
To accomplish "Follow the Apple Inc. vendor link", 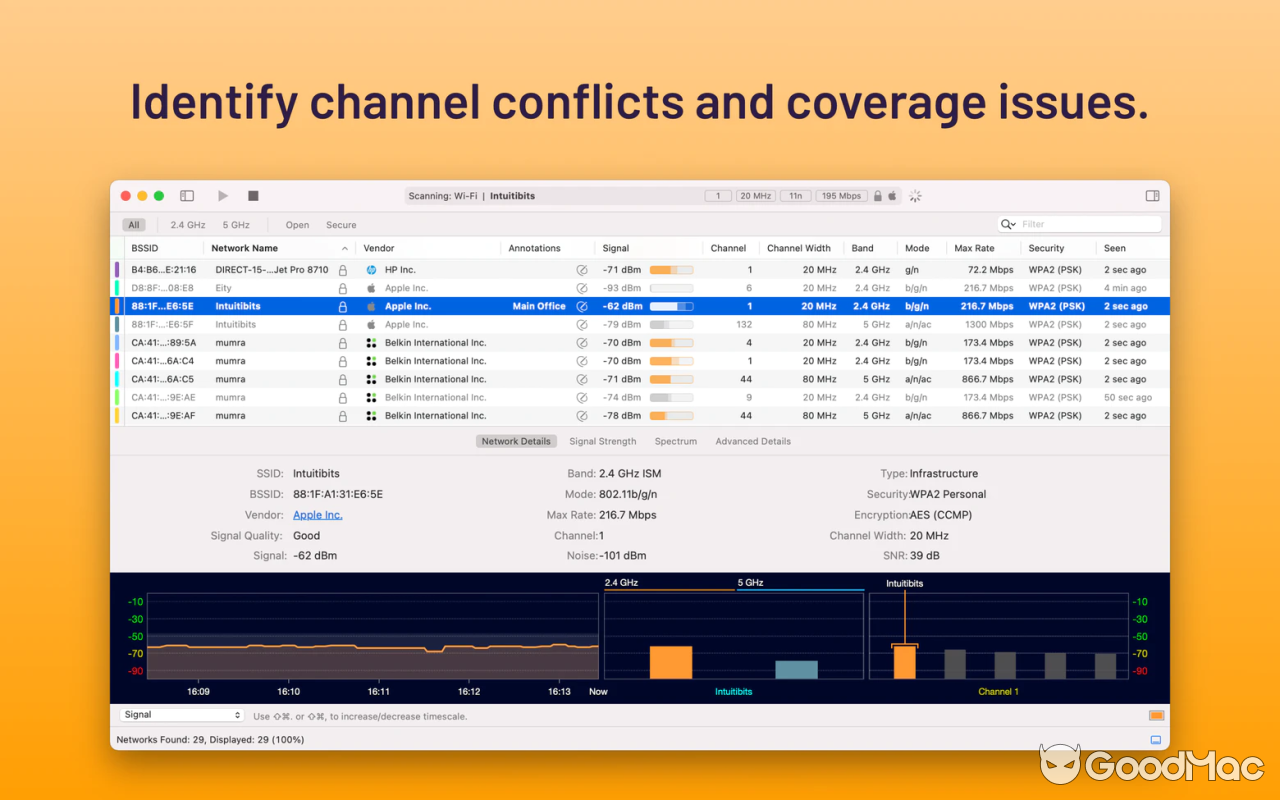I will pyautogui.click(x=317, y=514).
